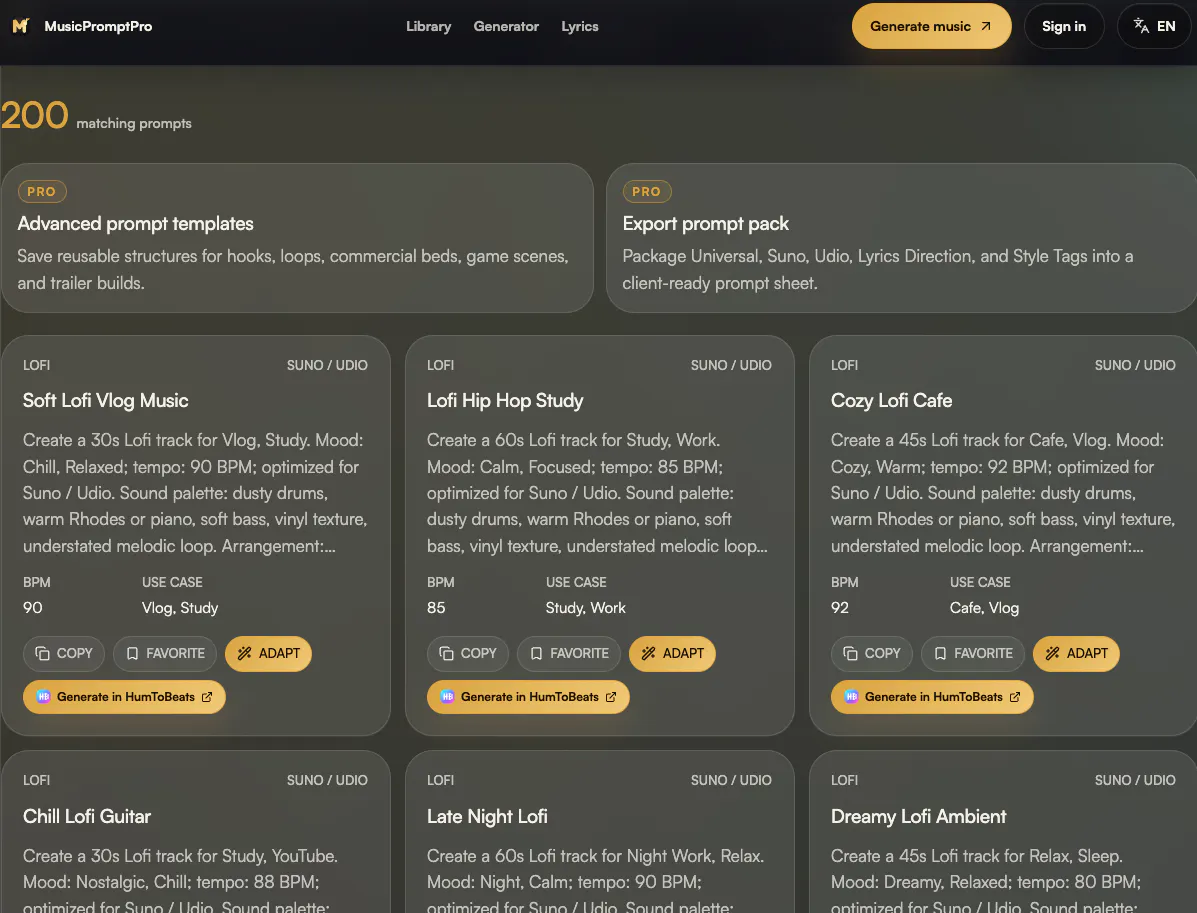
Task: Click LOFI tag on Lofi Hip Hop Study card
Action: pyautogui.click(x=440, y=365)
